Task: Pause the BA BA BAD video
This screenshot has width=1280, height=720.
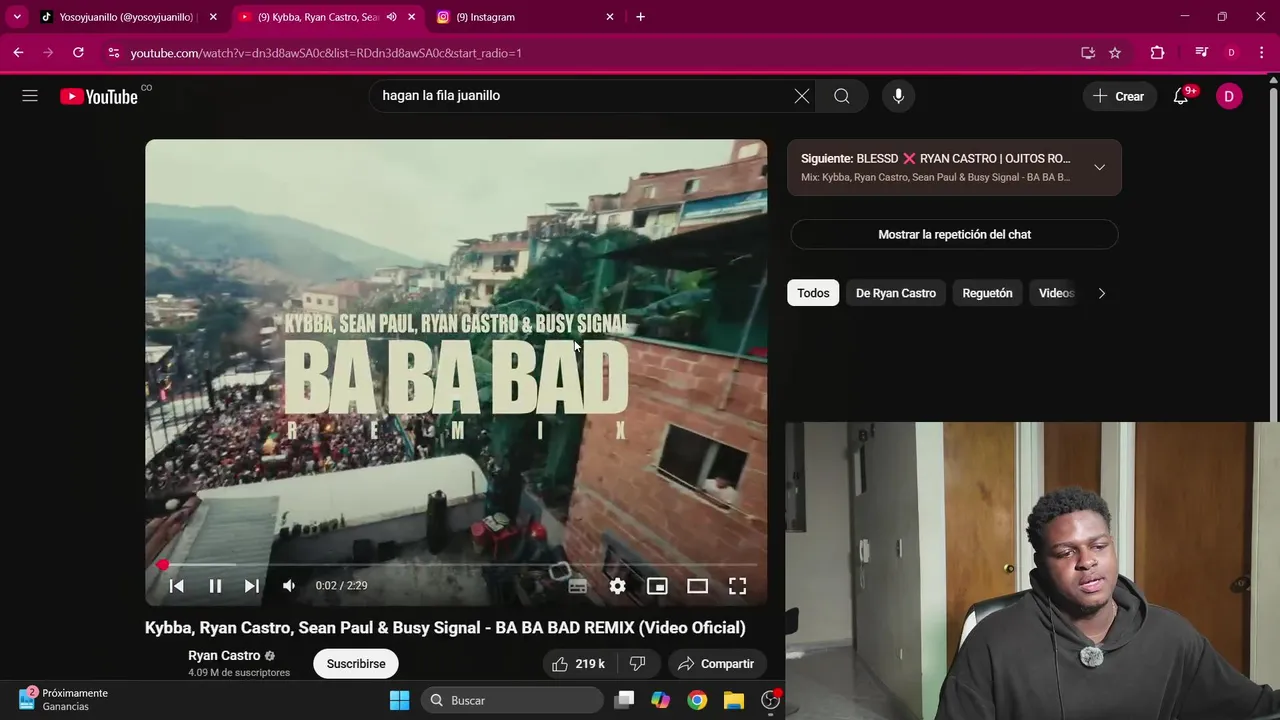Action: 215,586
